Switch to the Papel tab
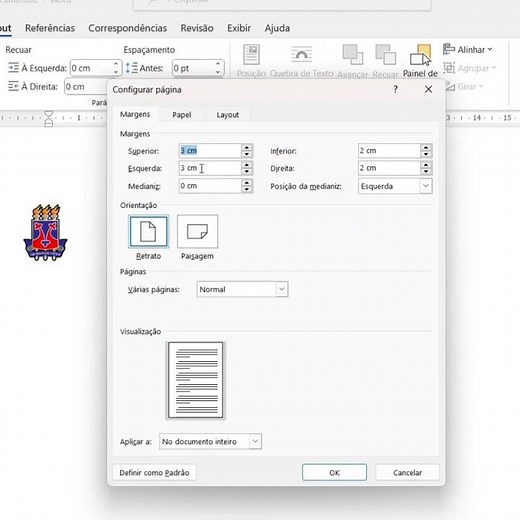Screen dimensions: 520x520 (x=182, y=115)
